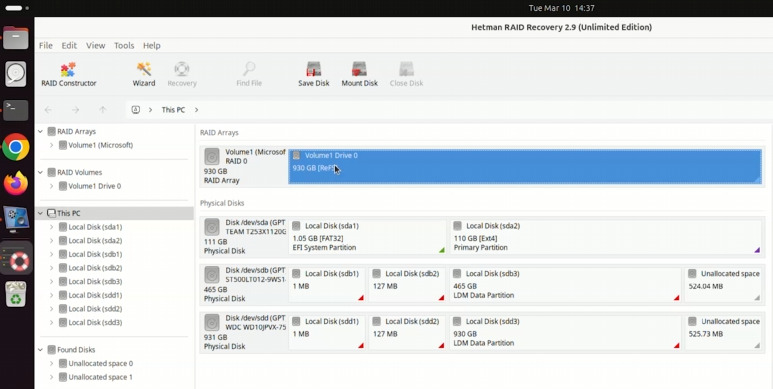
Task: Open the Edit menu
Action: pyautogui.click(x=69, y=45)
